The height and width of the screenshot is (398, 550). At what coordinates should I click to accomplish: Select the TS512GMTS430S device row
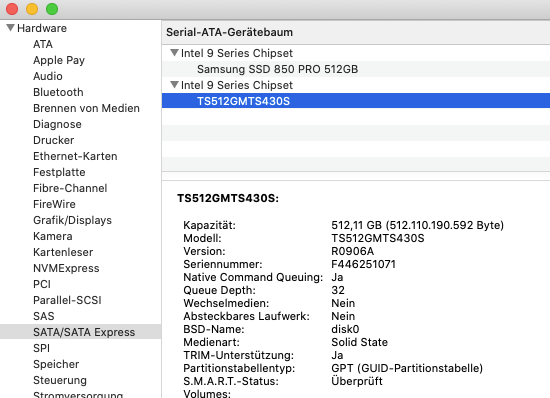point(356,101)
